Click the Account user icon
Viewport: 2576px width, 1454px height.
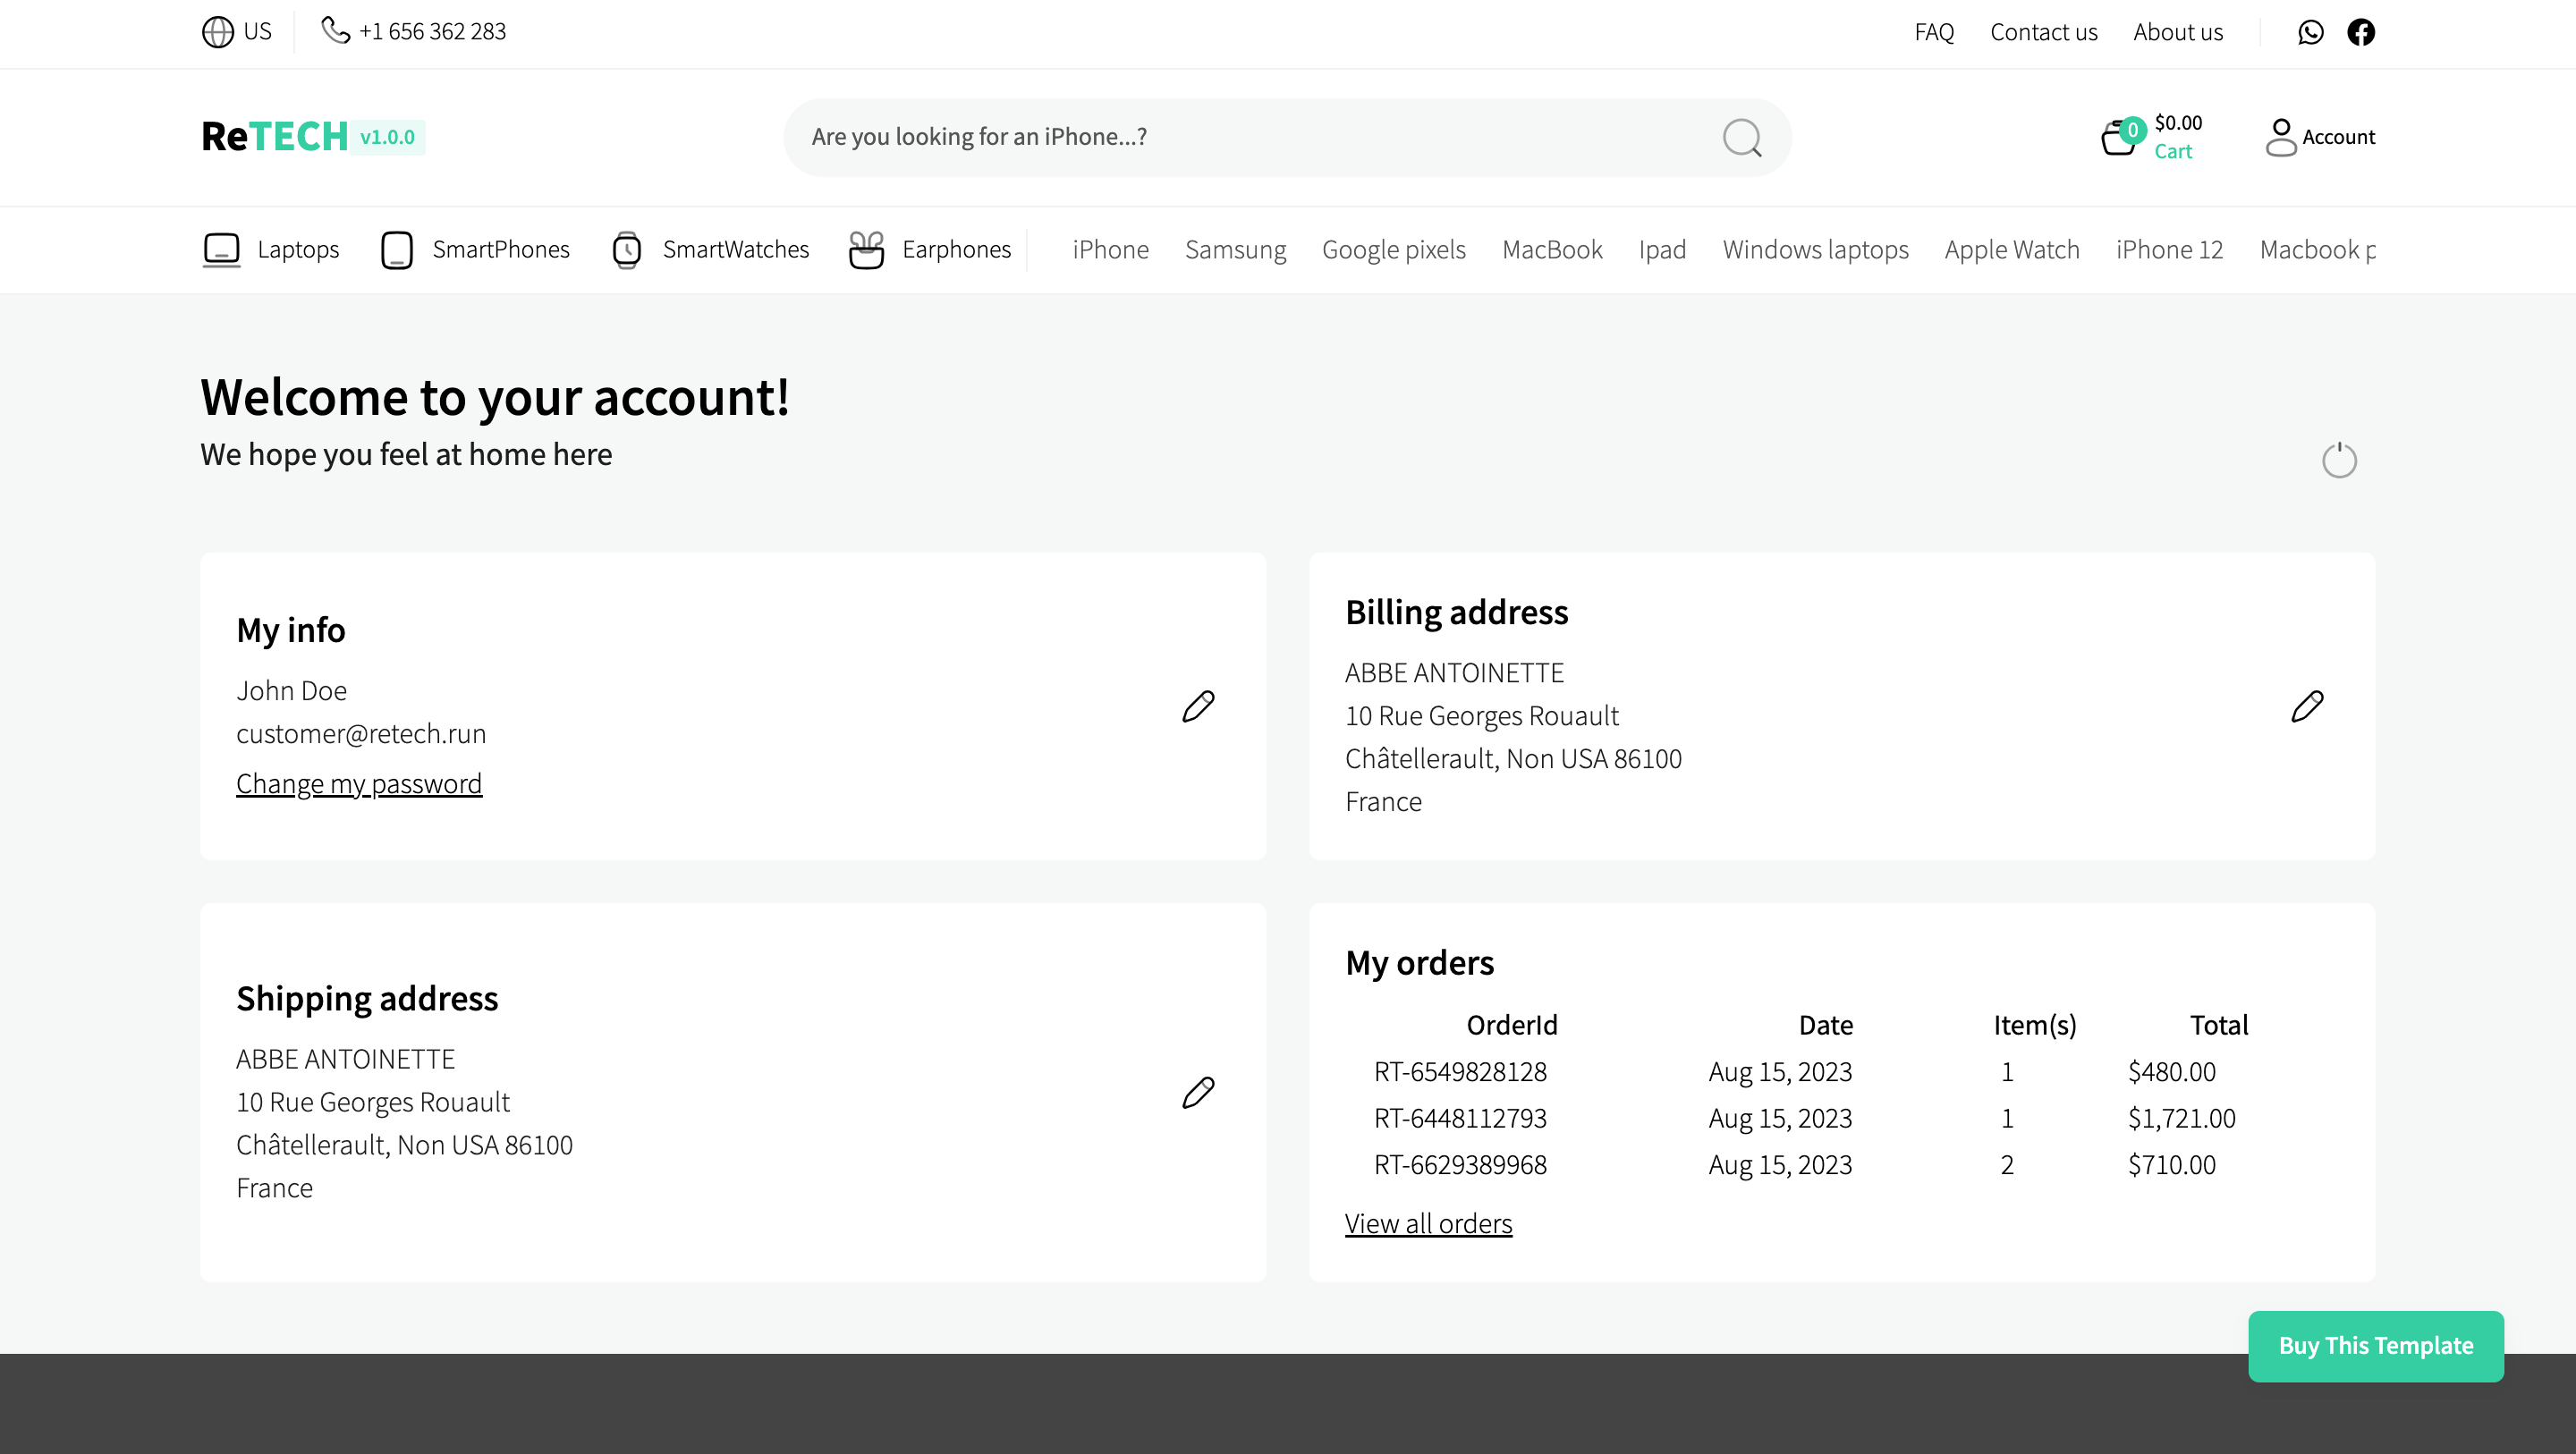click(x=2281, y=137)
